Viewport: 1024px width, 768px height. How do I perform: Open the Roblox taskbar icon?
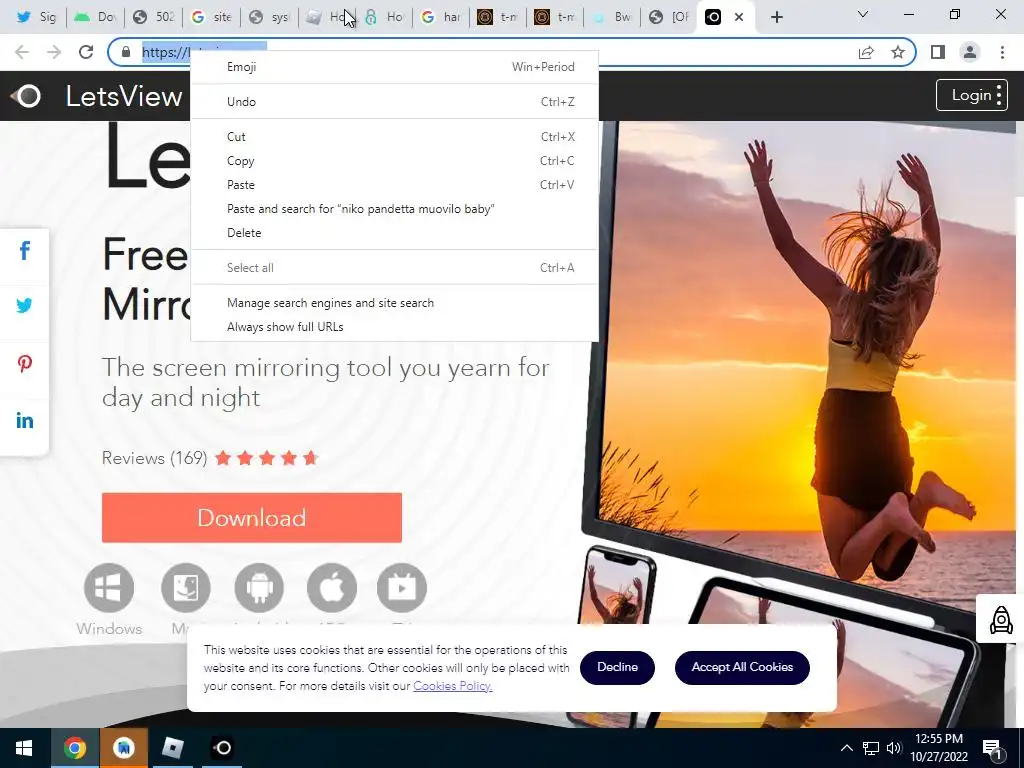pyautogui.click(x=172, y=748)
